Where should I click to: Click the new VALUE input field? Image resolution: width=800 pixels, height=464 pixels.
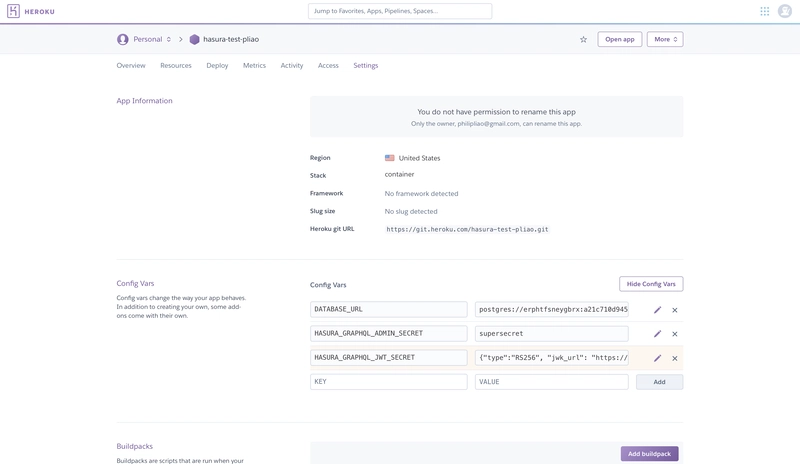click(552, 382)
